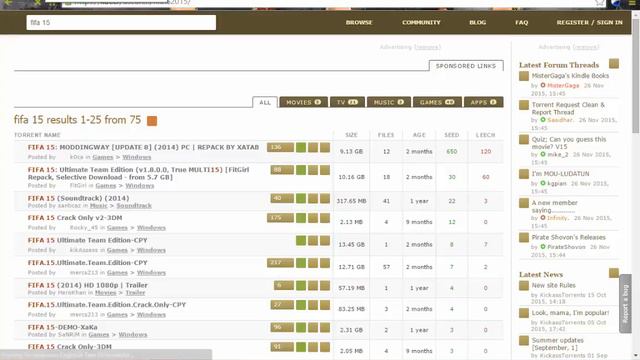Click icon next to I'm MOU-LUDATUN thread
The image size is (640, 360).
tap(524, 174)
